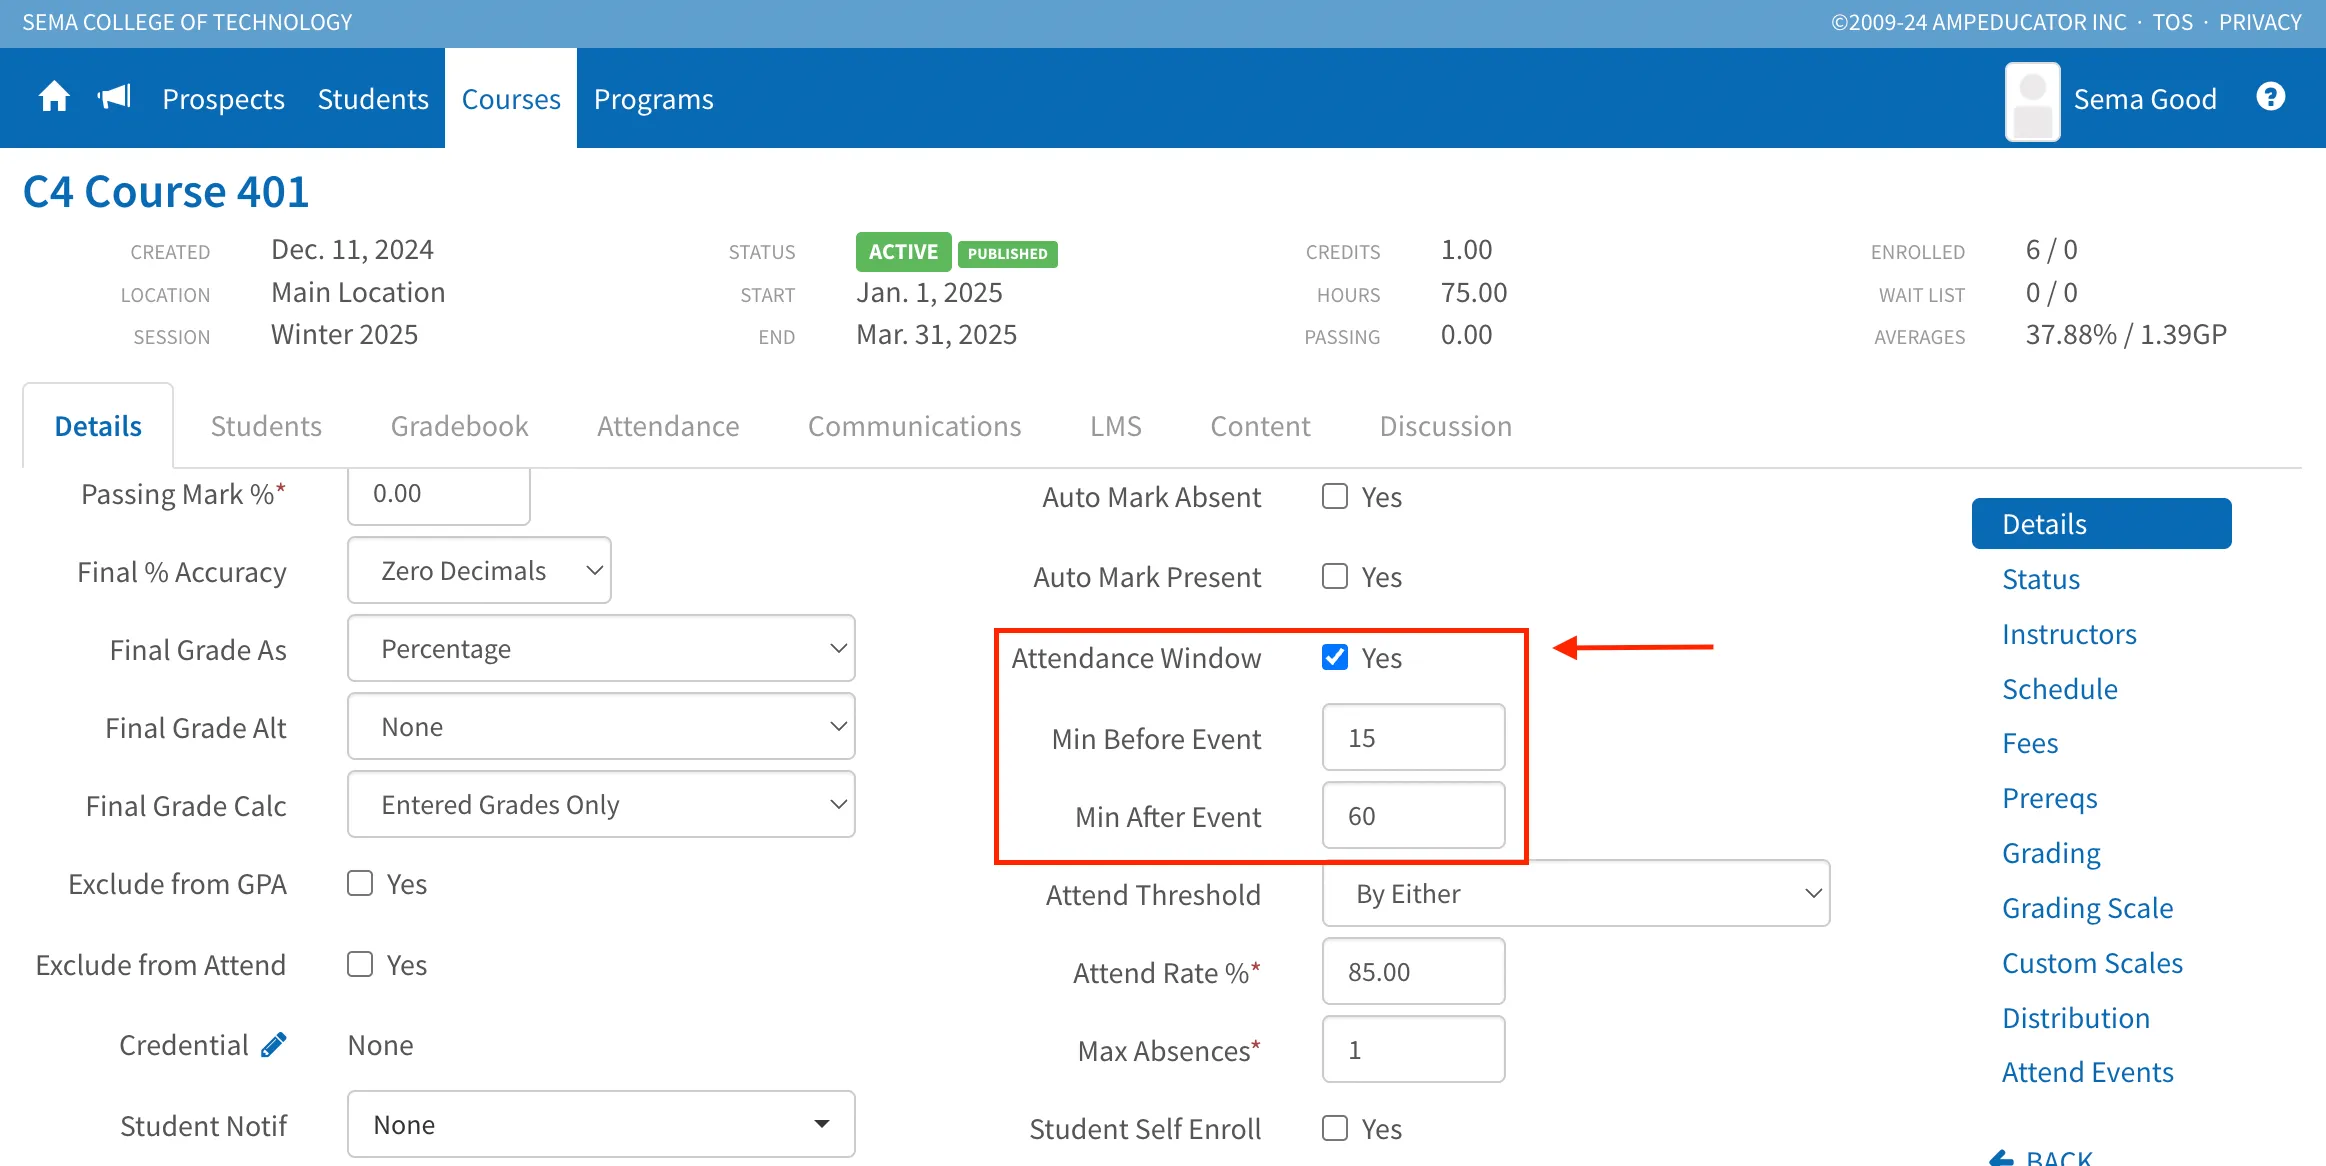Click the Min Before Event field
2326x1166 pixels.
click(1413, 737)
